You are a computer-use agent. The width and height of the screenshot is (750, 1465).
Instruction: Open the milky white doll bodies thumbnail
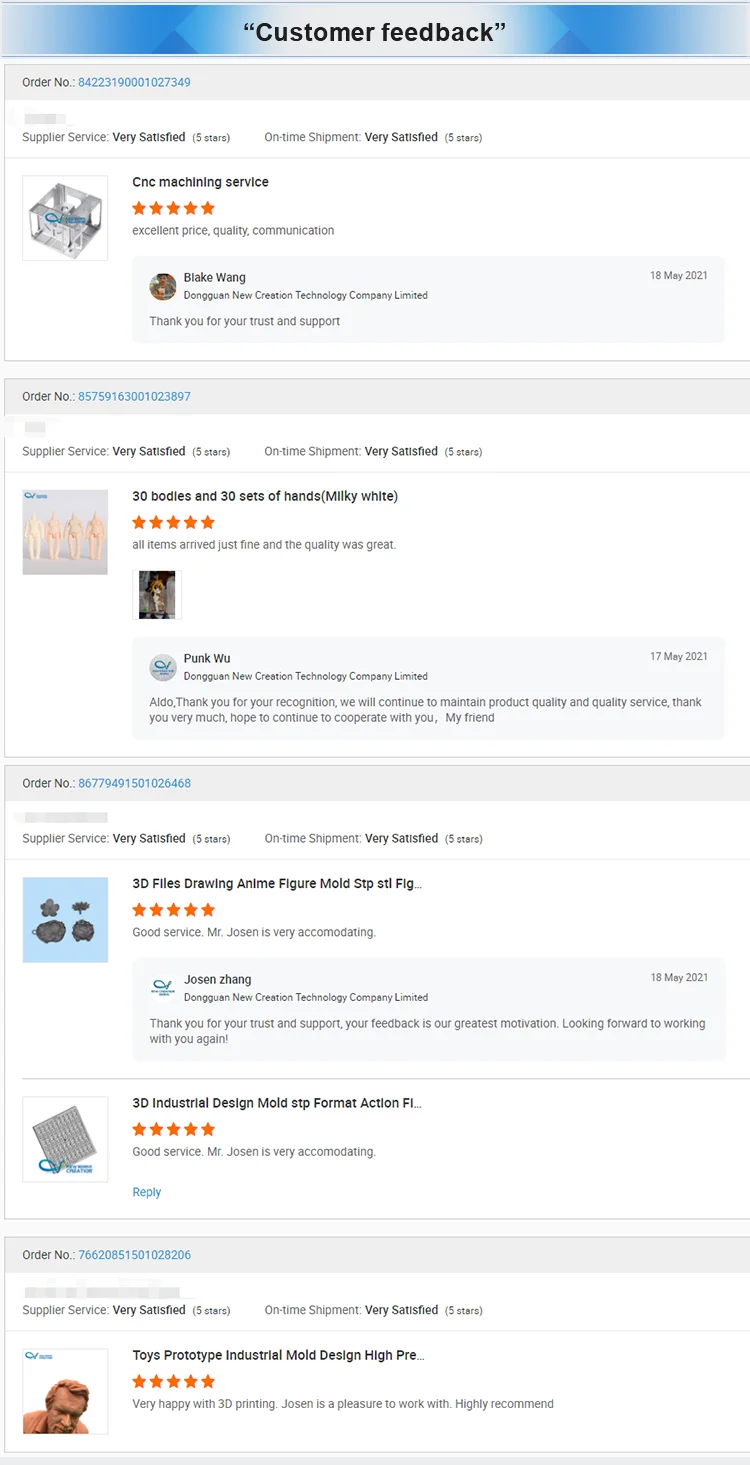coord(65,532)
